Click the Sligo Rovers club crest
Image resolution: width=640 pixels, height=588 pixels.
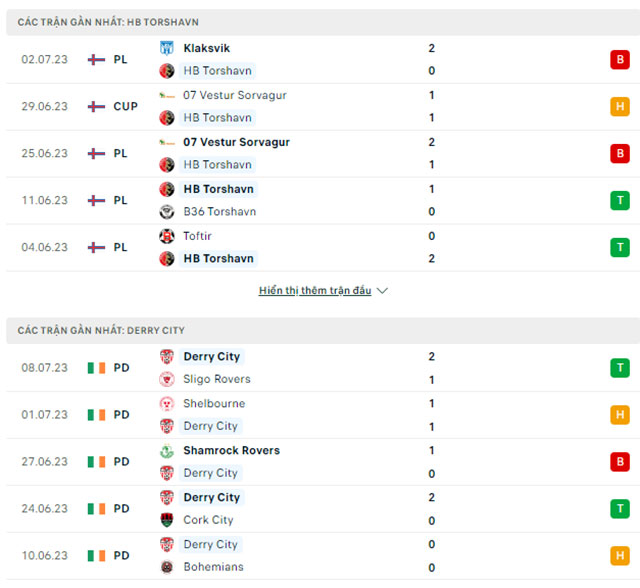point(167,380)
